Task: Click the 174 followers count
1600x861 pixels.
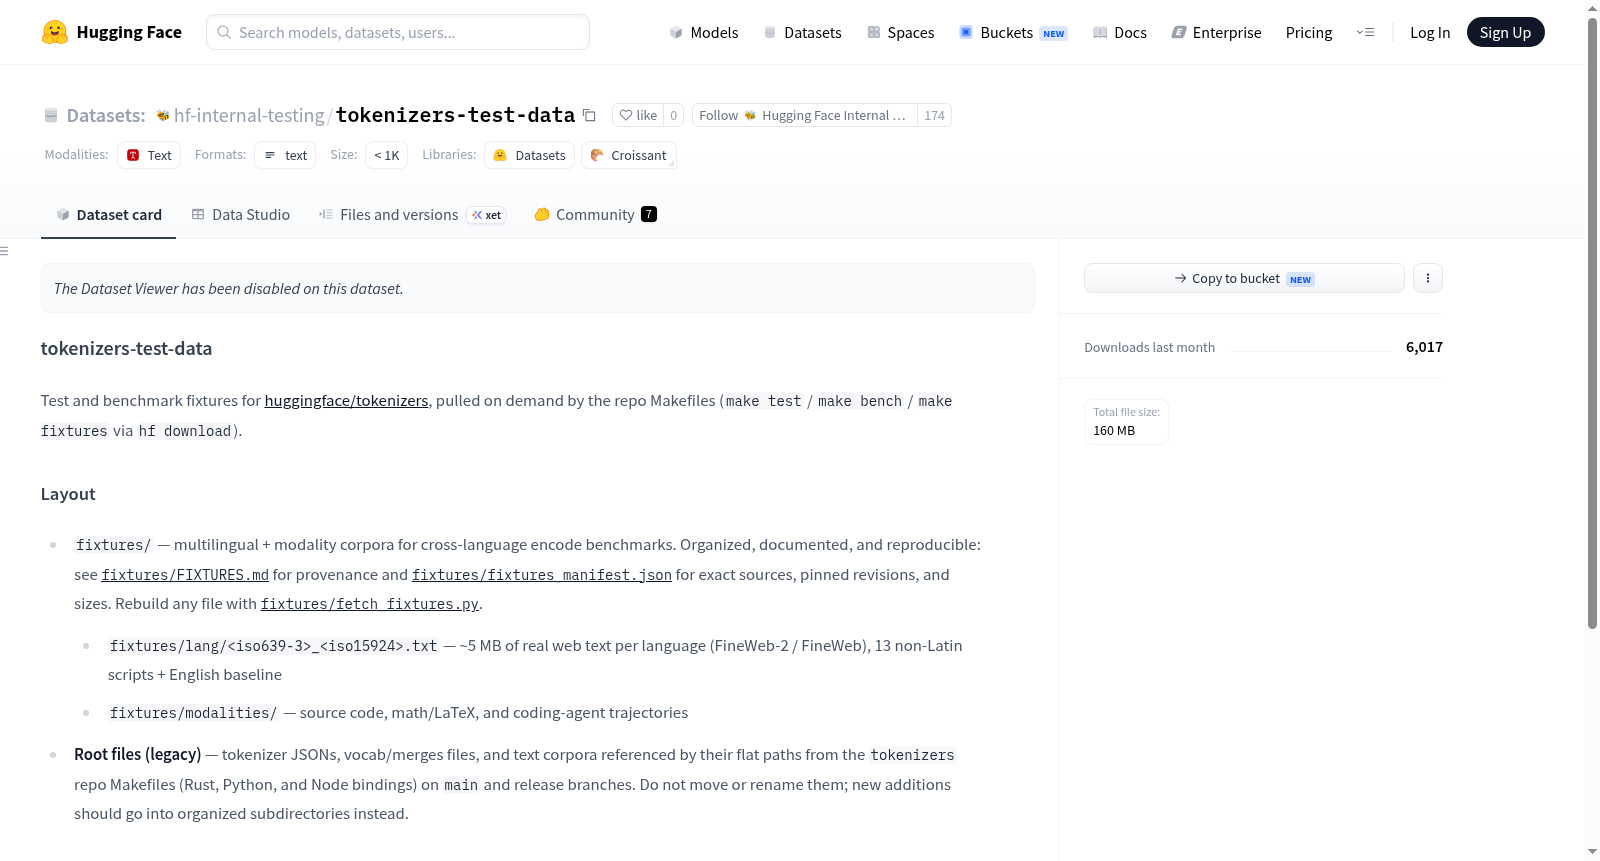Action: [934, 115]
